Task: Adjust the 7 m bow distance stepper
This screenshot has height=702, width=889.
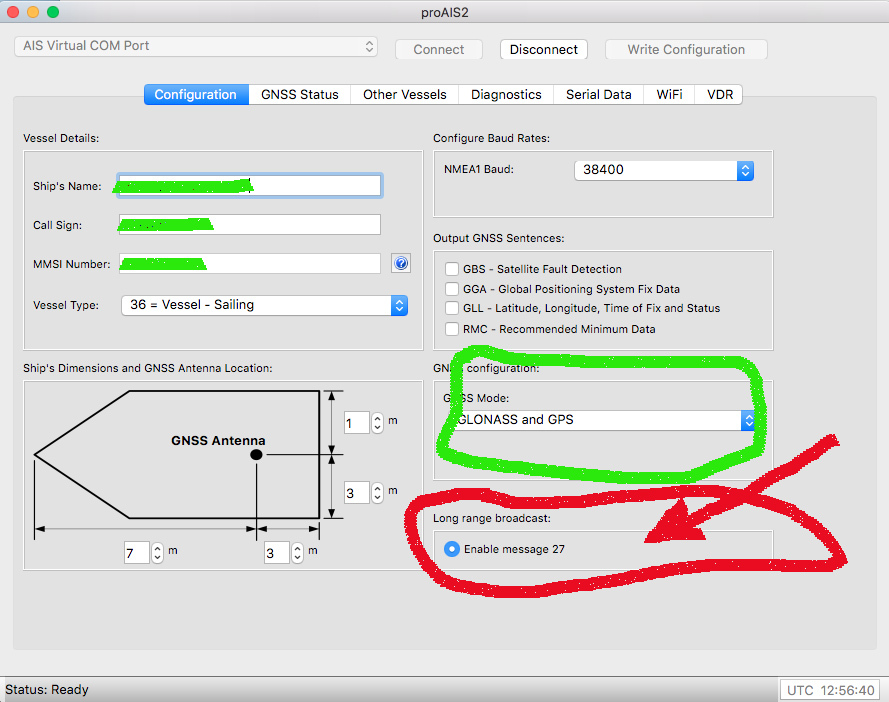Action: coord(157,552)
